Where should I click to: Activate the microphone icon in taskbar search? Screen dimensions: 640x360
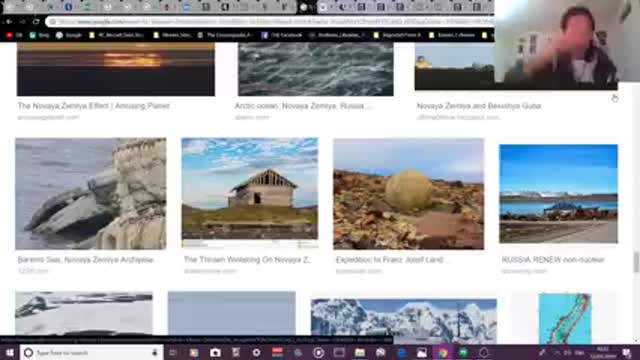[155, 352]
